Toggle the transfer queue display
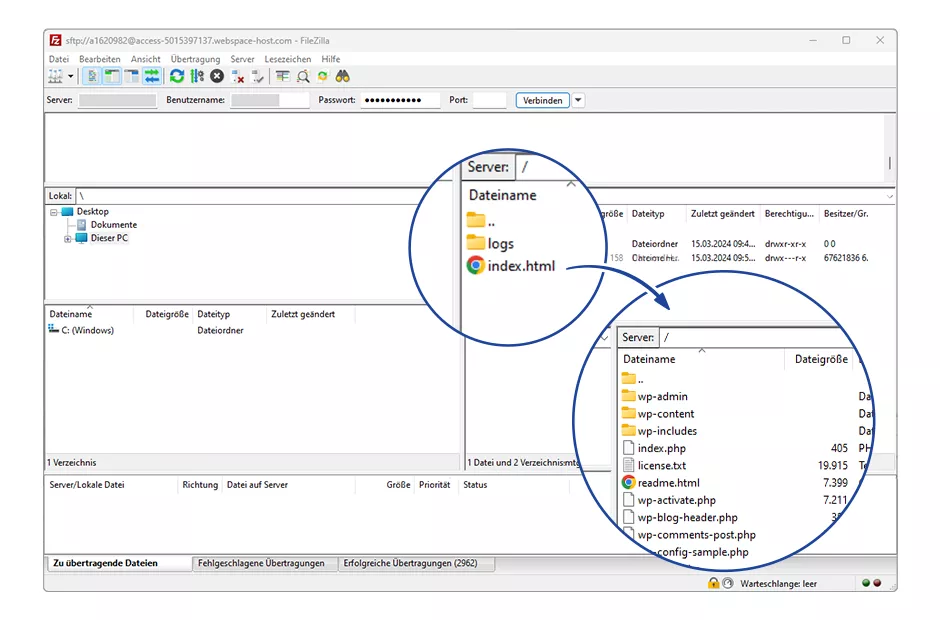The image size is (940, 620). (152, 76)
